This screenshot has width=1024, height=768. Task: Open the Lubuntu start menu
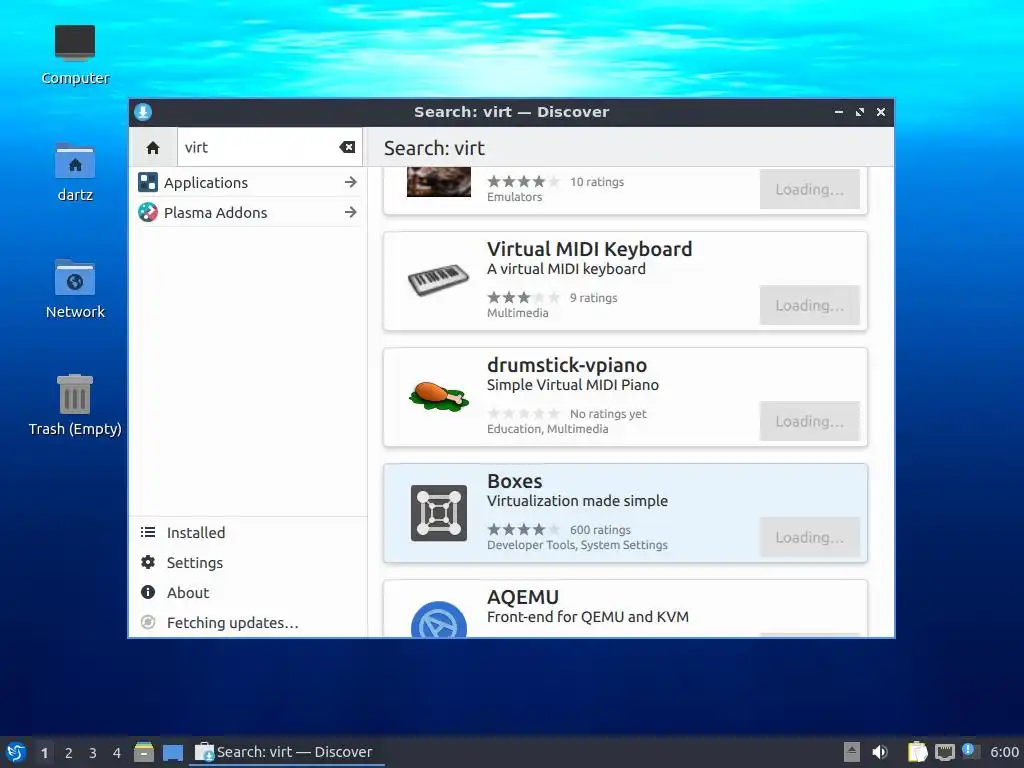[x=16, y=752]
